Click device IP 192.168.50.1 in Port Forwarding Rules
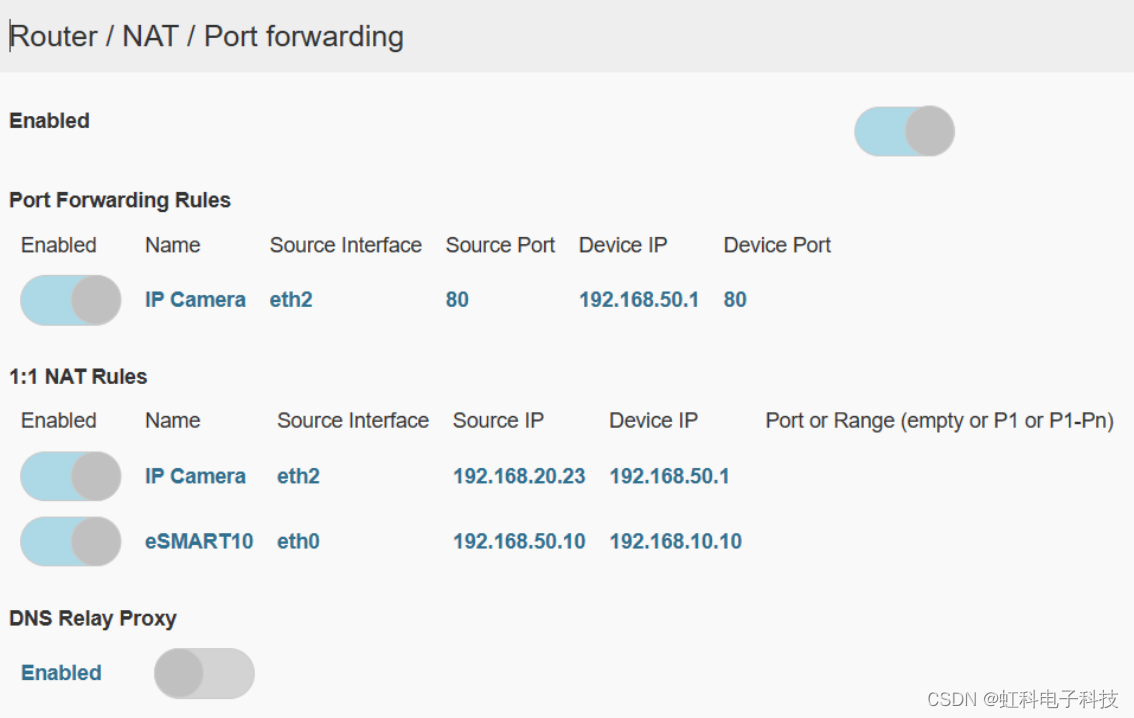Viewport: 1134px width, 718px height. pyautogui.click(x=639, y=299)
